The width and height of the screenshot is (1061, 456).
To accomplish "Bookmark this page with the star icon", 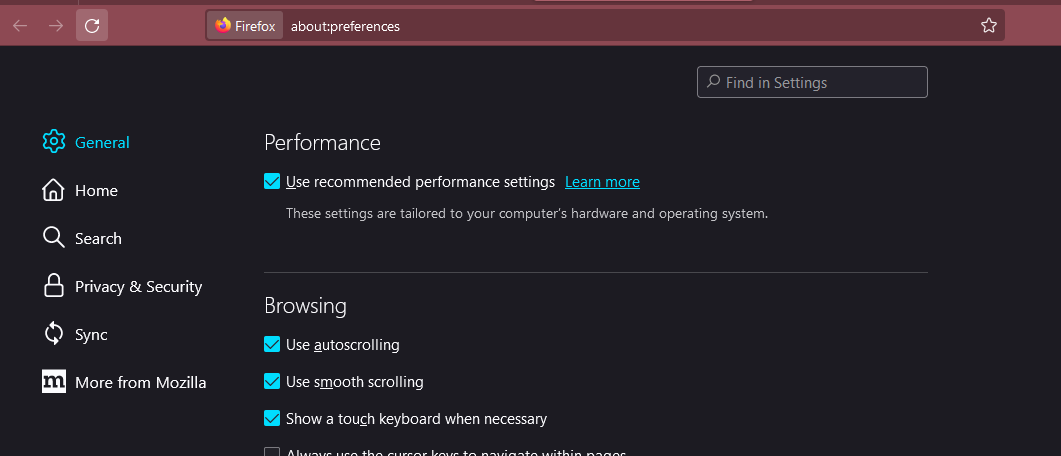I will point(989,26).
